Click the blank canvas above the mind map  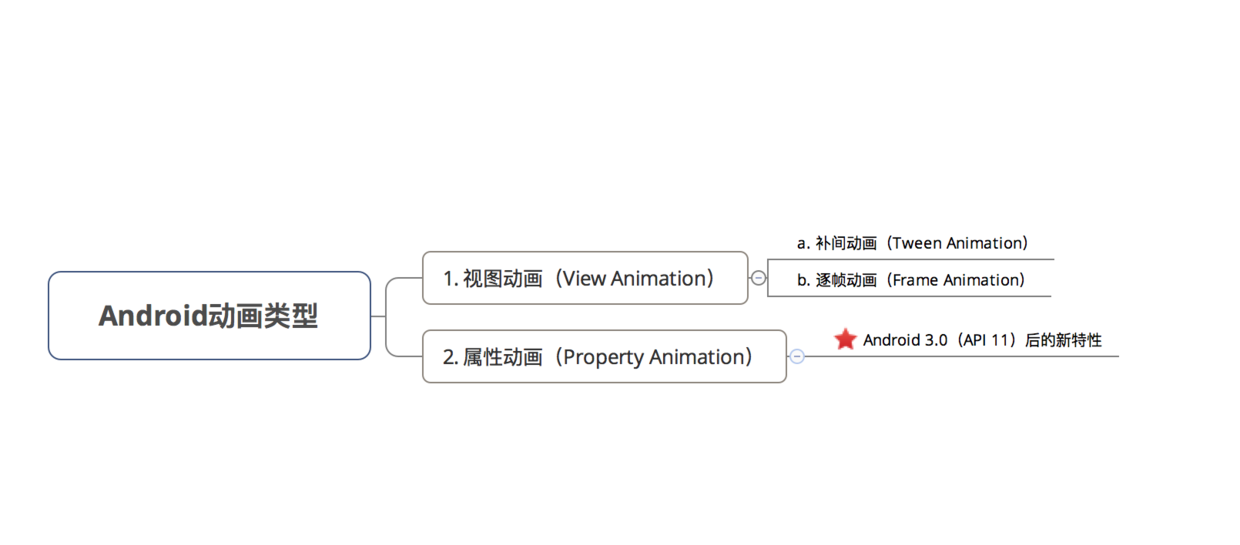click(x=620, y=110)
